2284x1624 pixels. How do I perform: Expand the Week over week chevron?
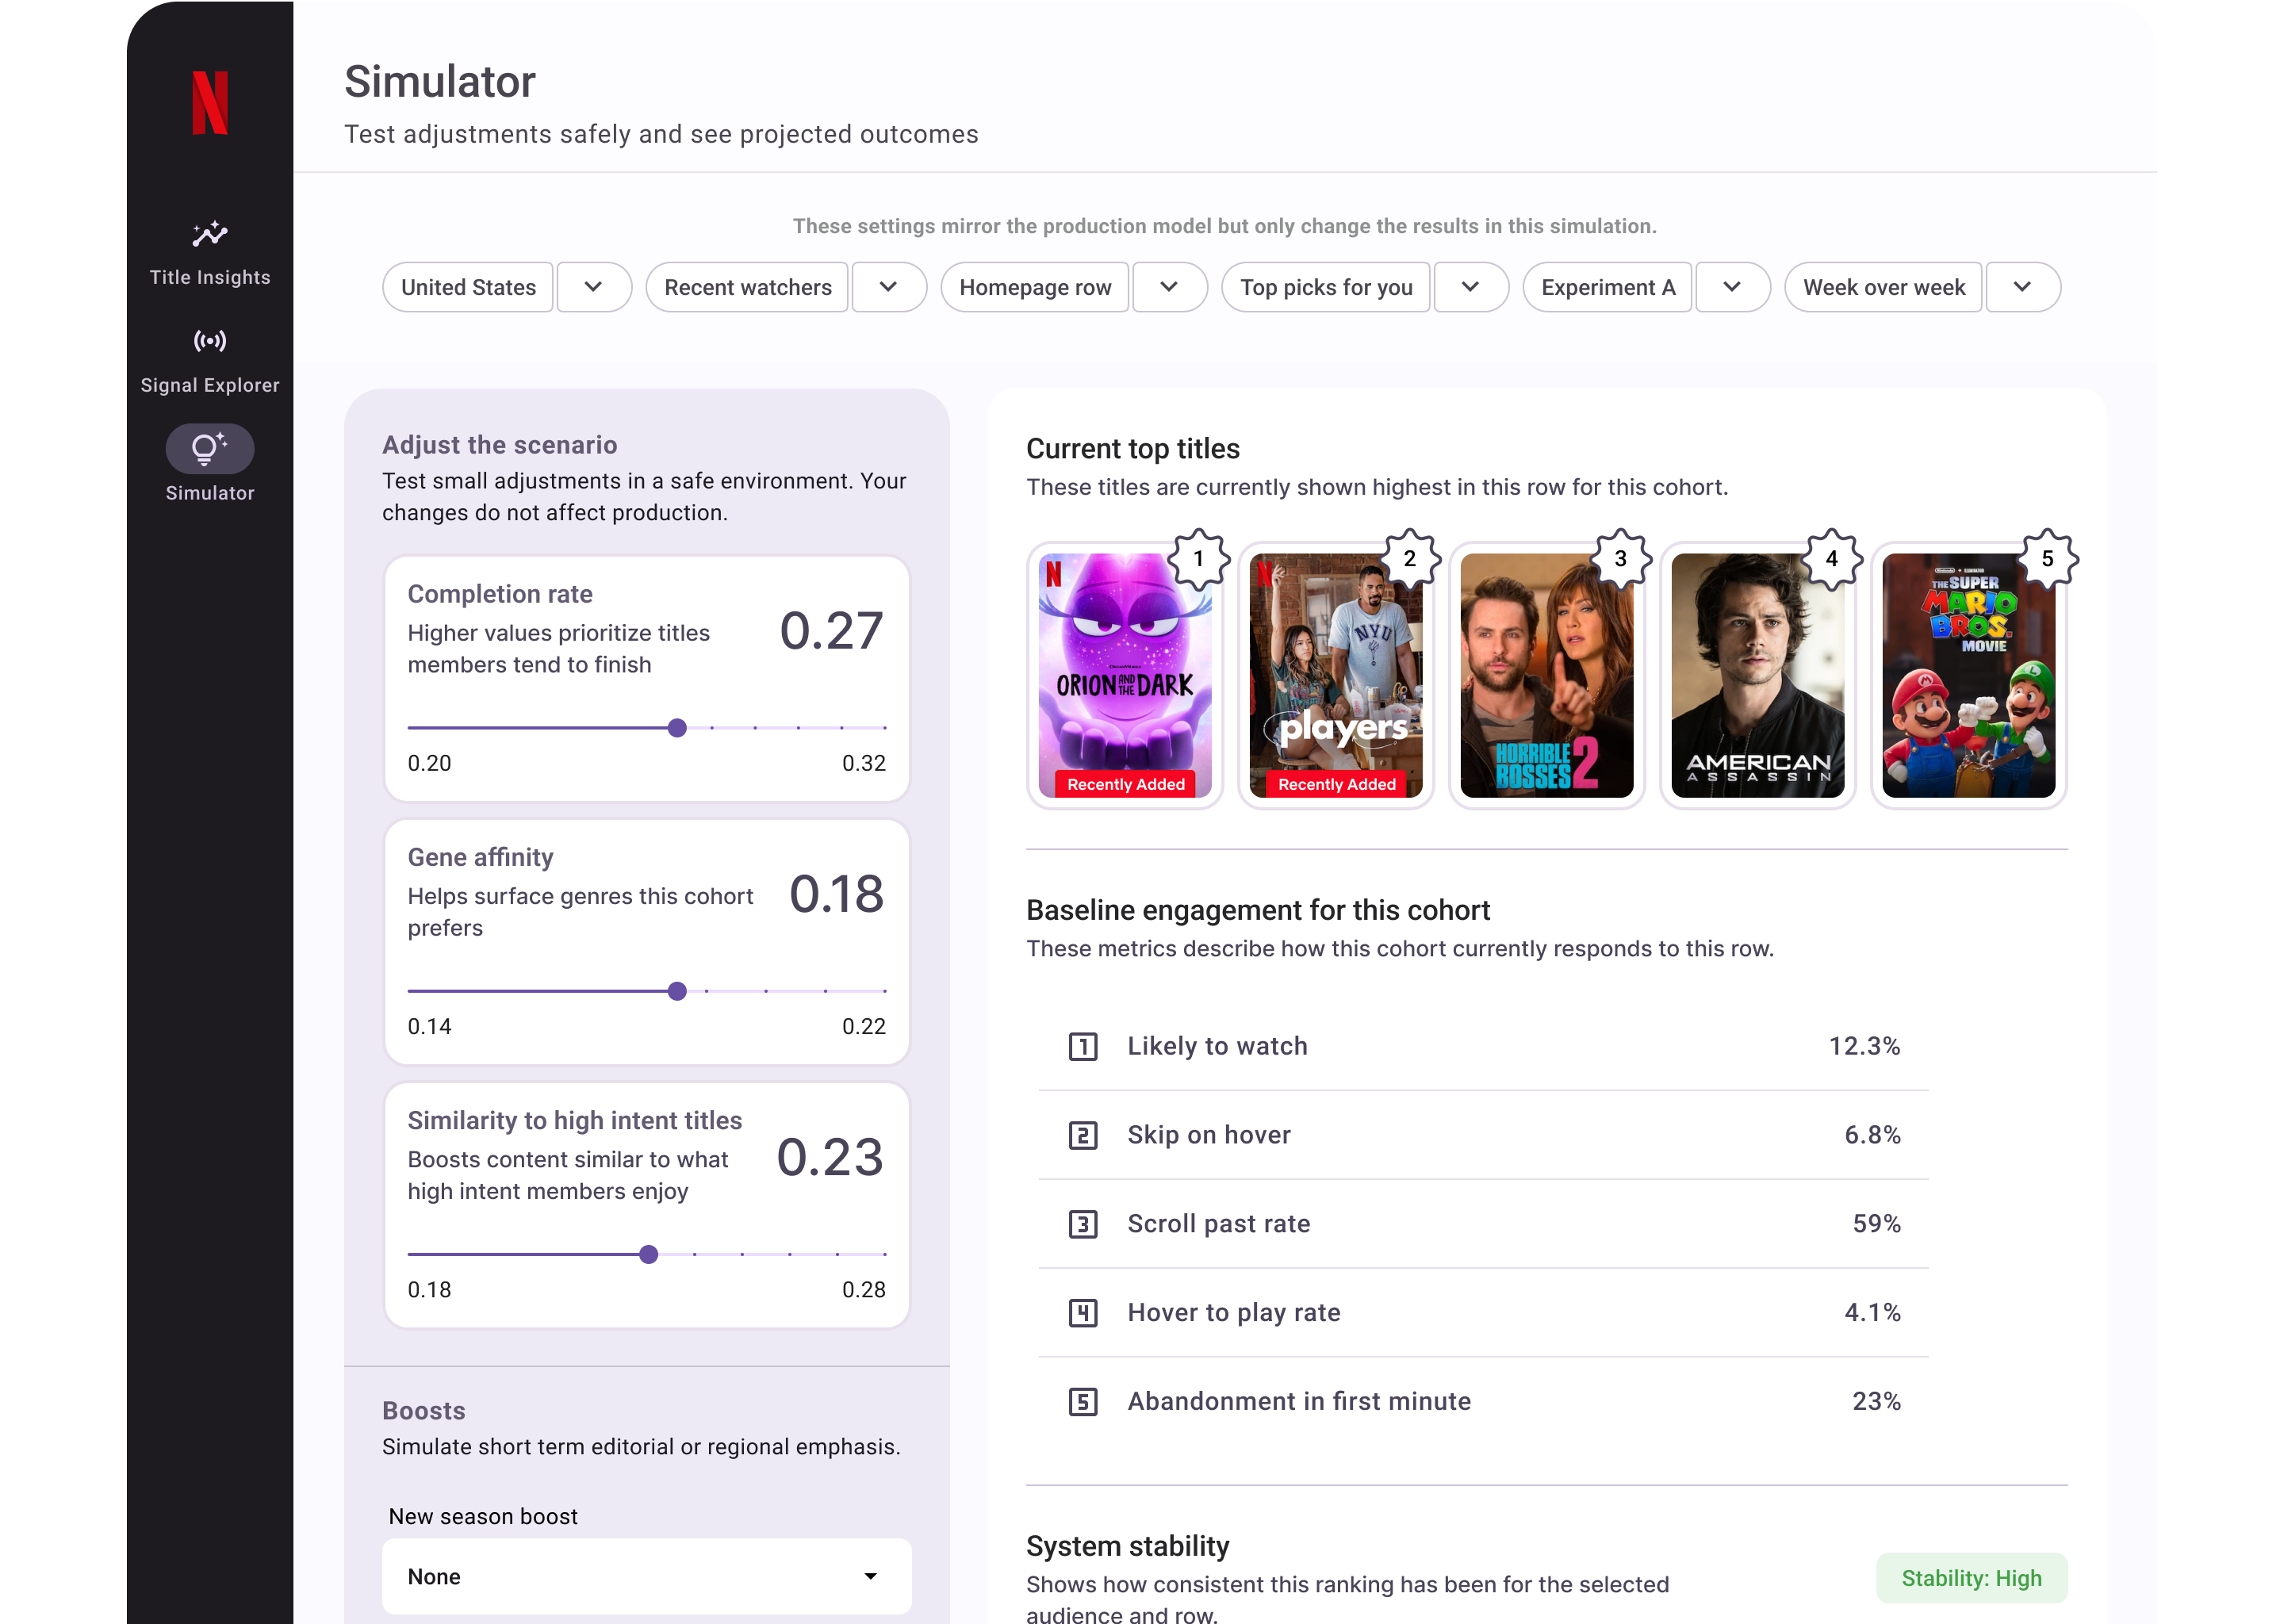tap(2022, 287)
